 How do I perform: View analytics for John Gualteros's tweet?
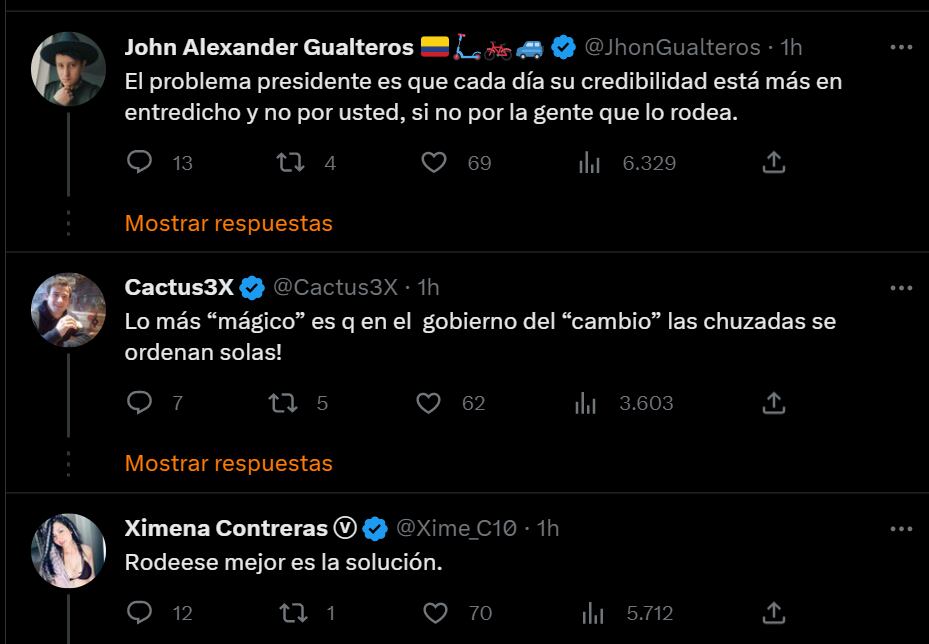[x=588, y=162]
